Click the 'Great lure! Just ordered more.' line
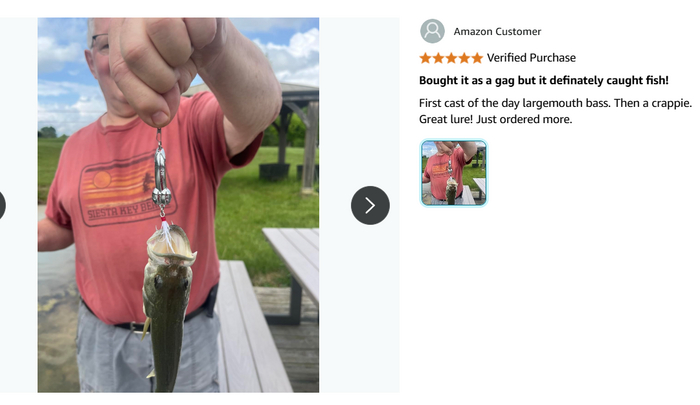Screen dimensions: 700x405 tap(496, 119)
